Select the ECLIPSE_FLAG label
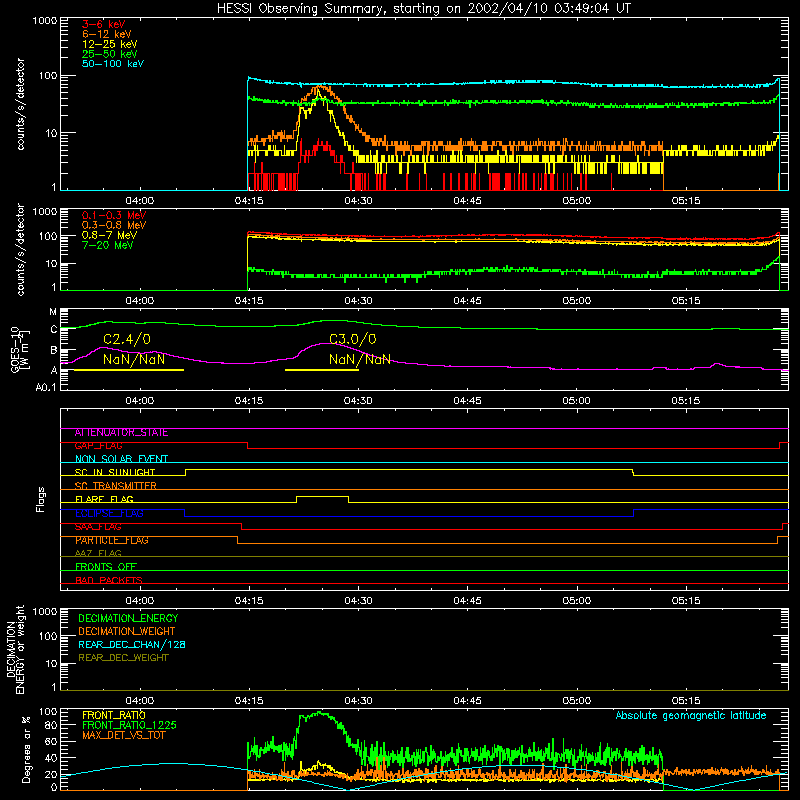 click(x=109, y=513)
